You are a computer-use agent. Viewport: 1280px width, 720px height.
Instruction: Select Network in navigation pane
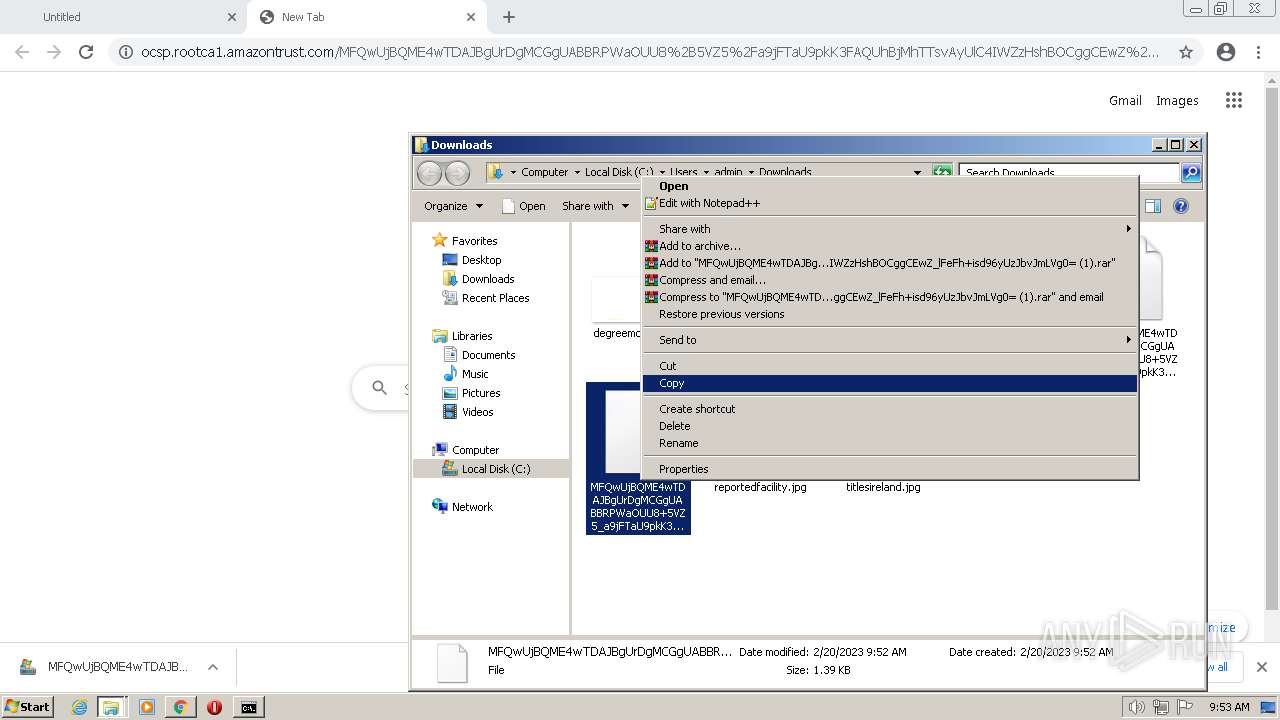[x=462, y=507]
